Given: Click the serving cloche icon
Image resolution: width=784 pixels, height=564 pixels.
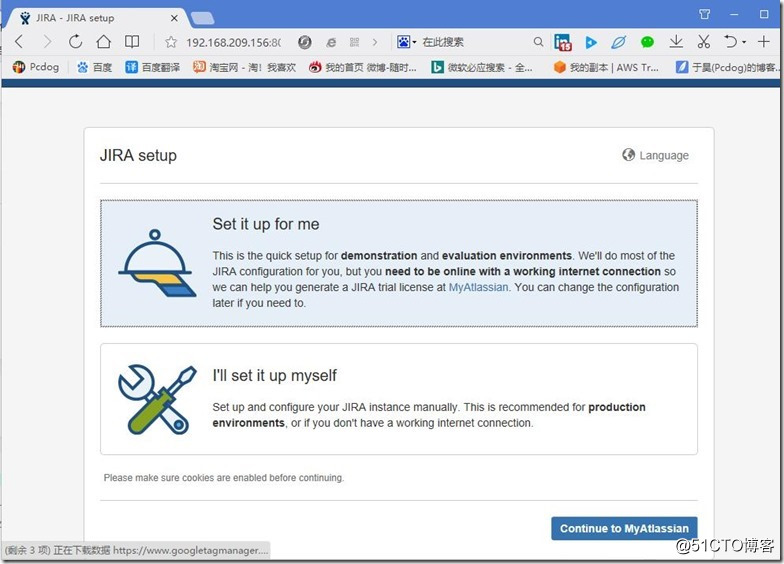Looking at the screenshot, I should click(x=157, y=264).
